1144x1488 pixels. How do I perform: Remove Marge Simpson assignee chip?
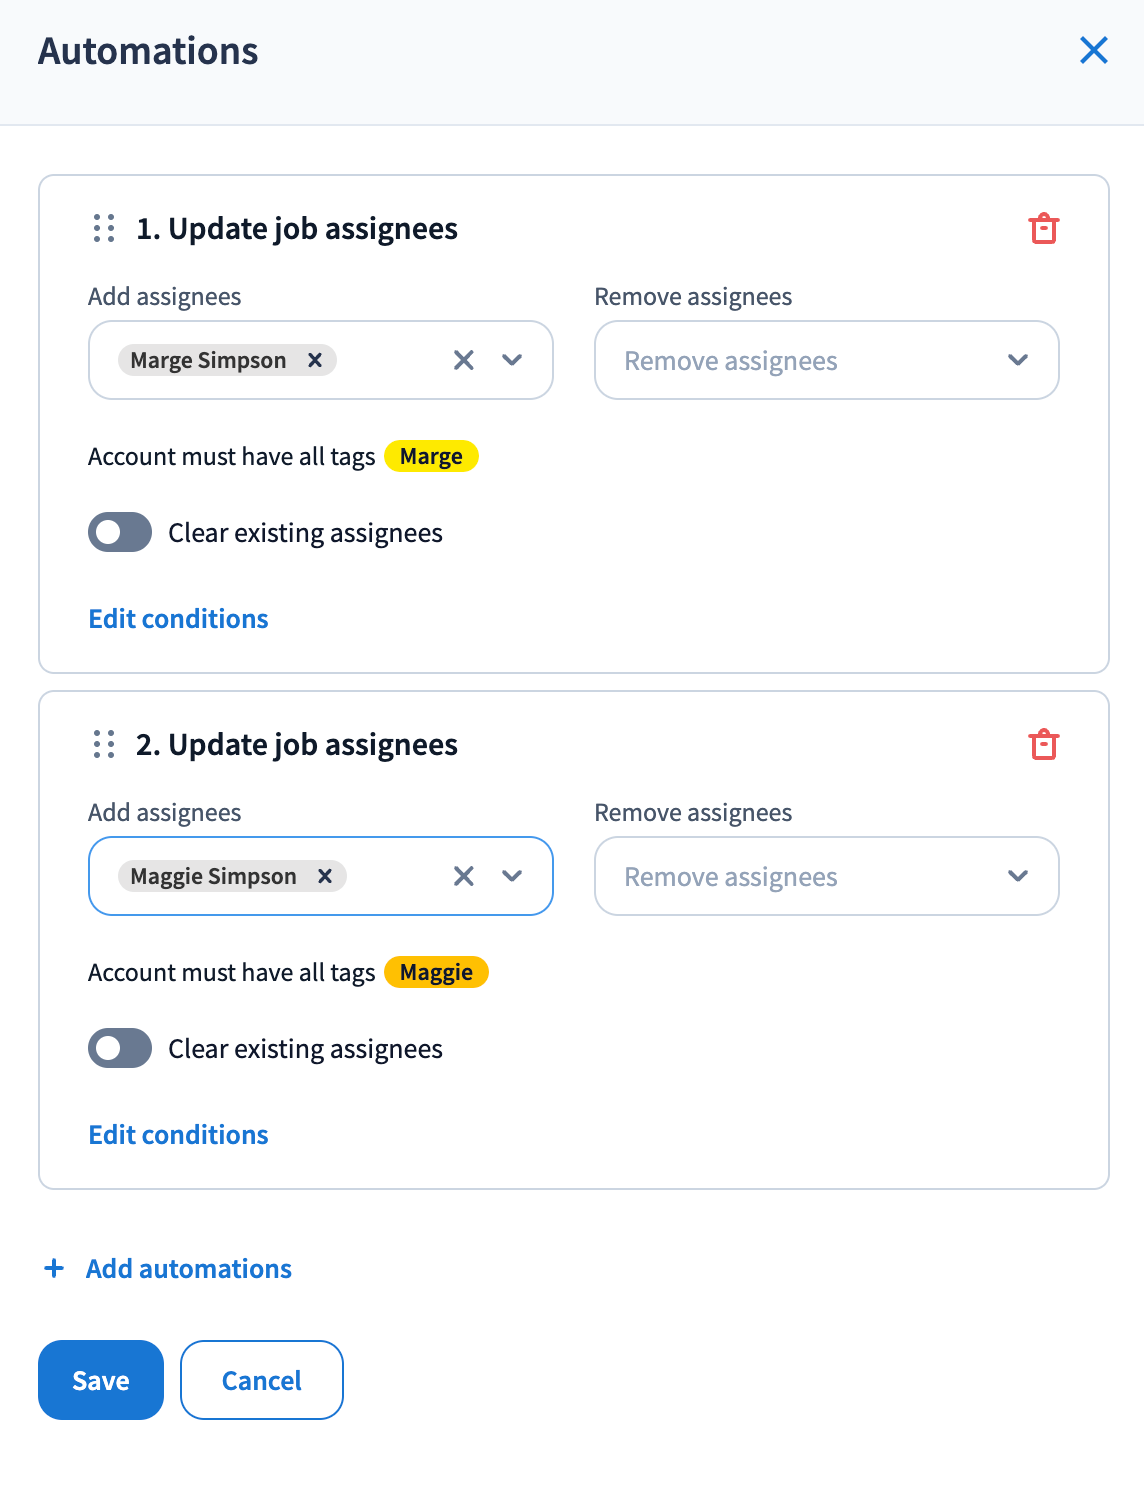click(x=315, y=360)
